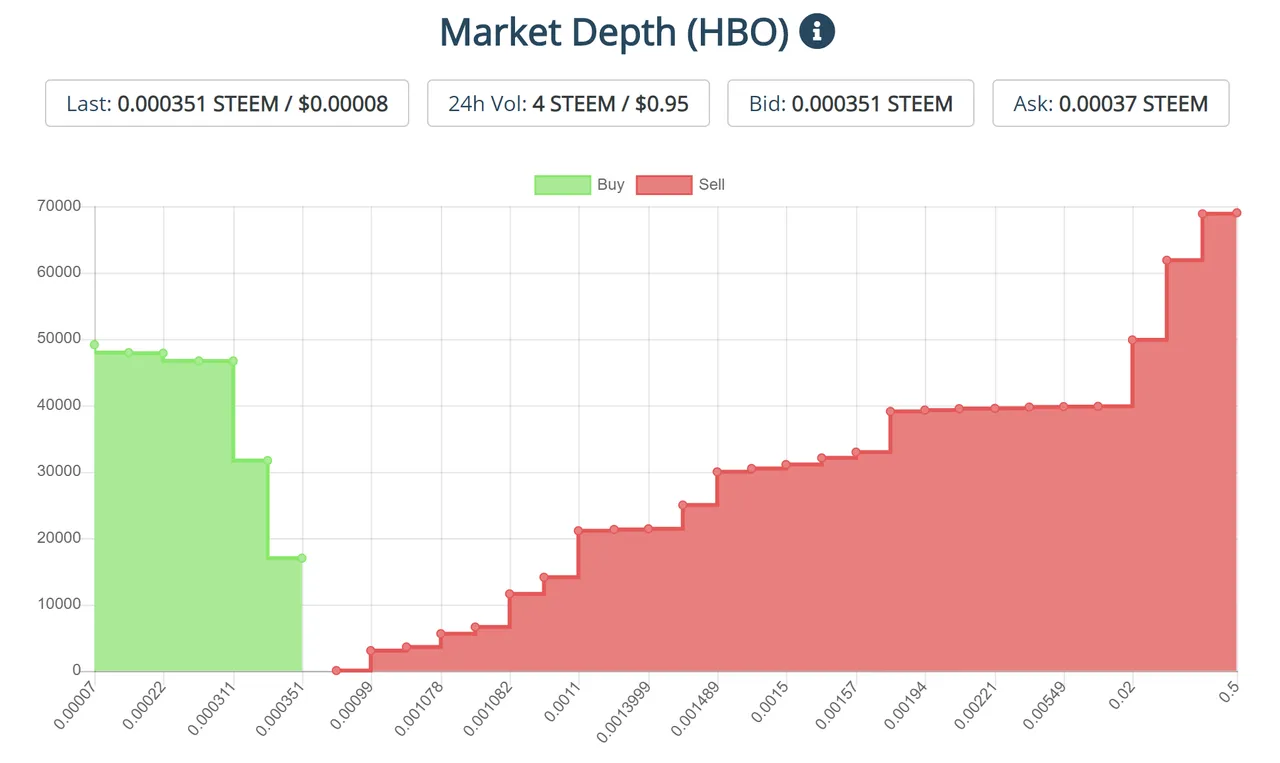
Task: Click the 60000 y-axis label
Action: coord(60,273)
